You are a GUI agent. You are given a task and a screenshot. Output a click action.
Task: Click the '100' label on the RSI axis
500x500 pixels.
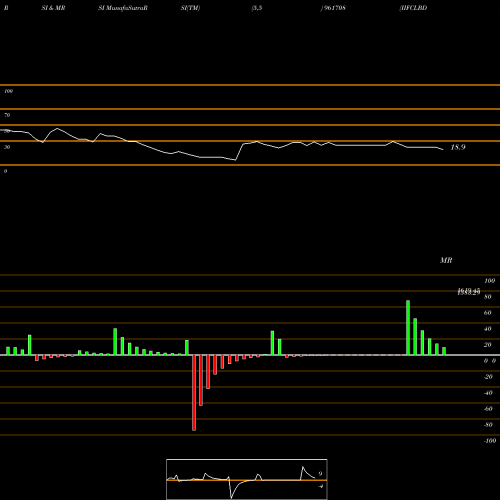pos(8,91)
